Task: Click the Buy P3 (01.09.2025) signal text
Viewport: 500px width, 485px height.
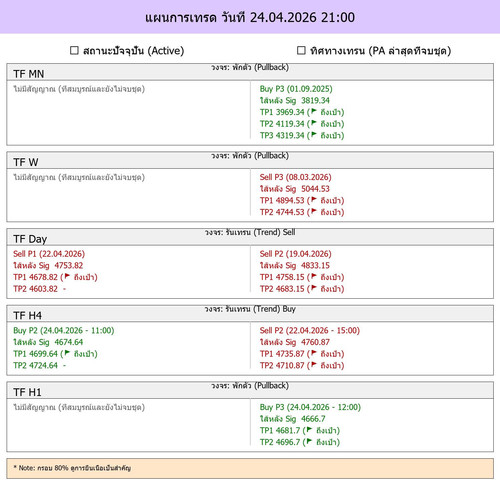Action: pos(296,89)
